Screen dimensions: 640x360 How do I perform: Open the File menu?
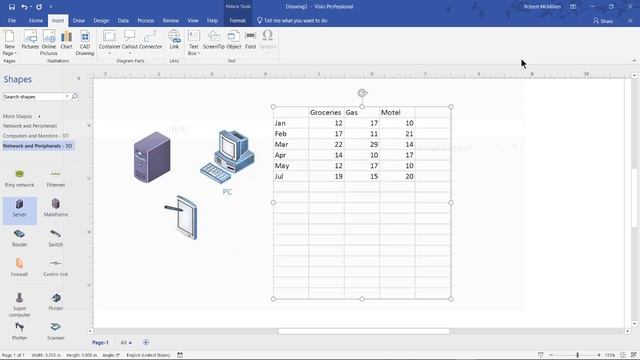[12, 20]
